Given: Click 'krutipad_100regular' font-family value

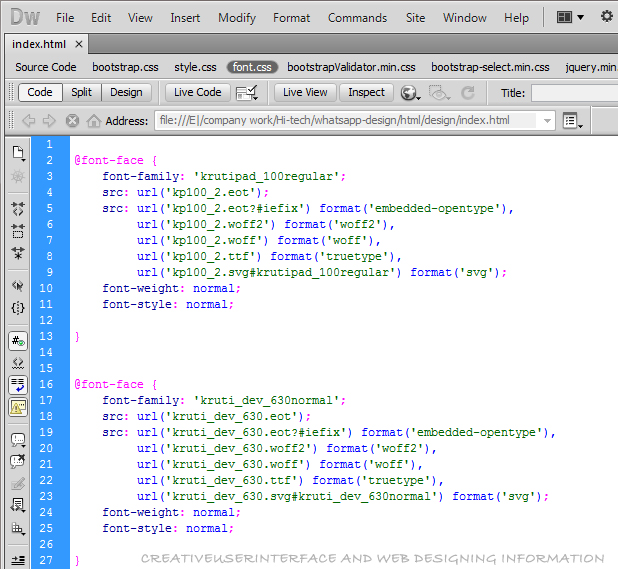Looking at the screenshot, I should [x=266, y=176].
